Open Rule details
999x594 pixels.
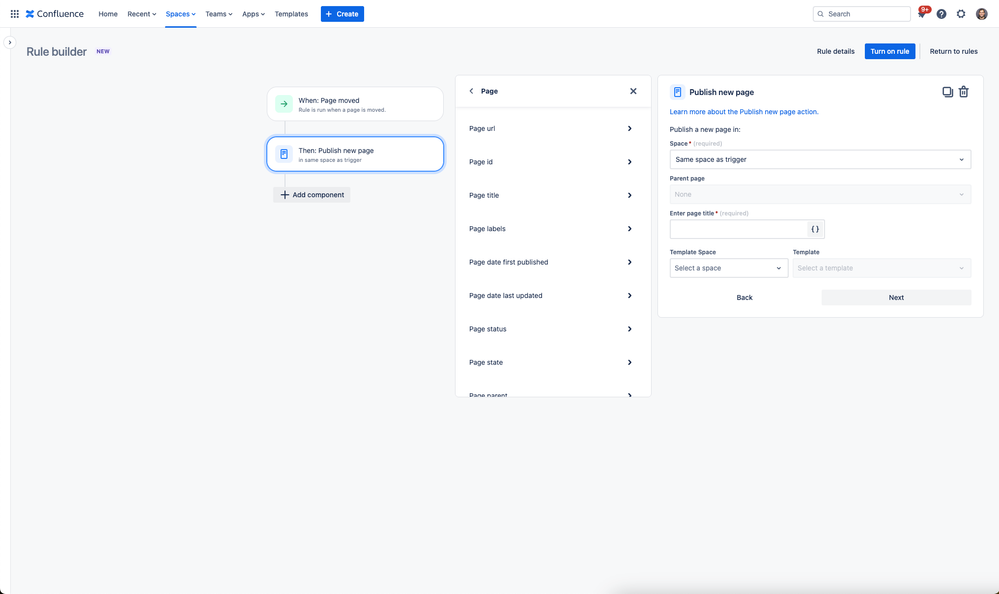pos(835,52)
